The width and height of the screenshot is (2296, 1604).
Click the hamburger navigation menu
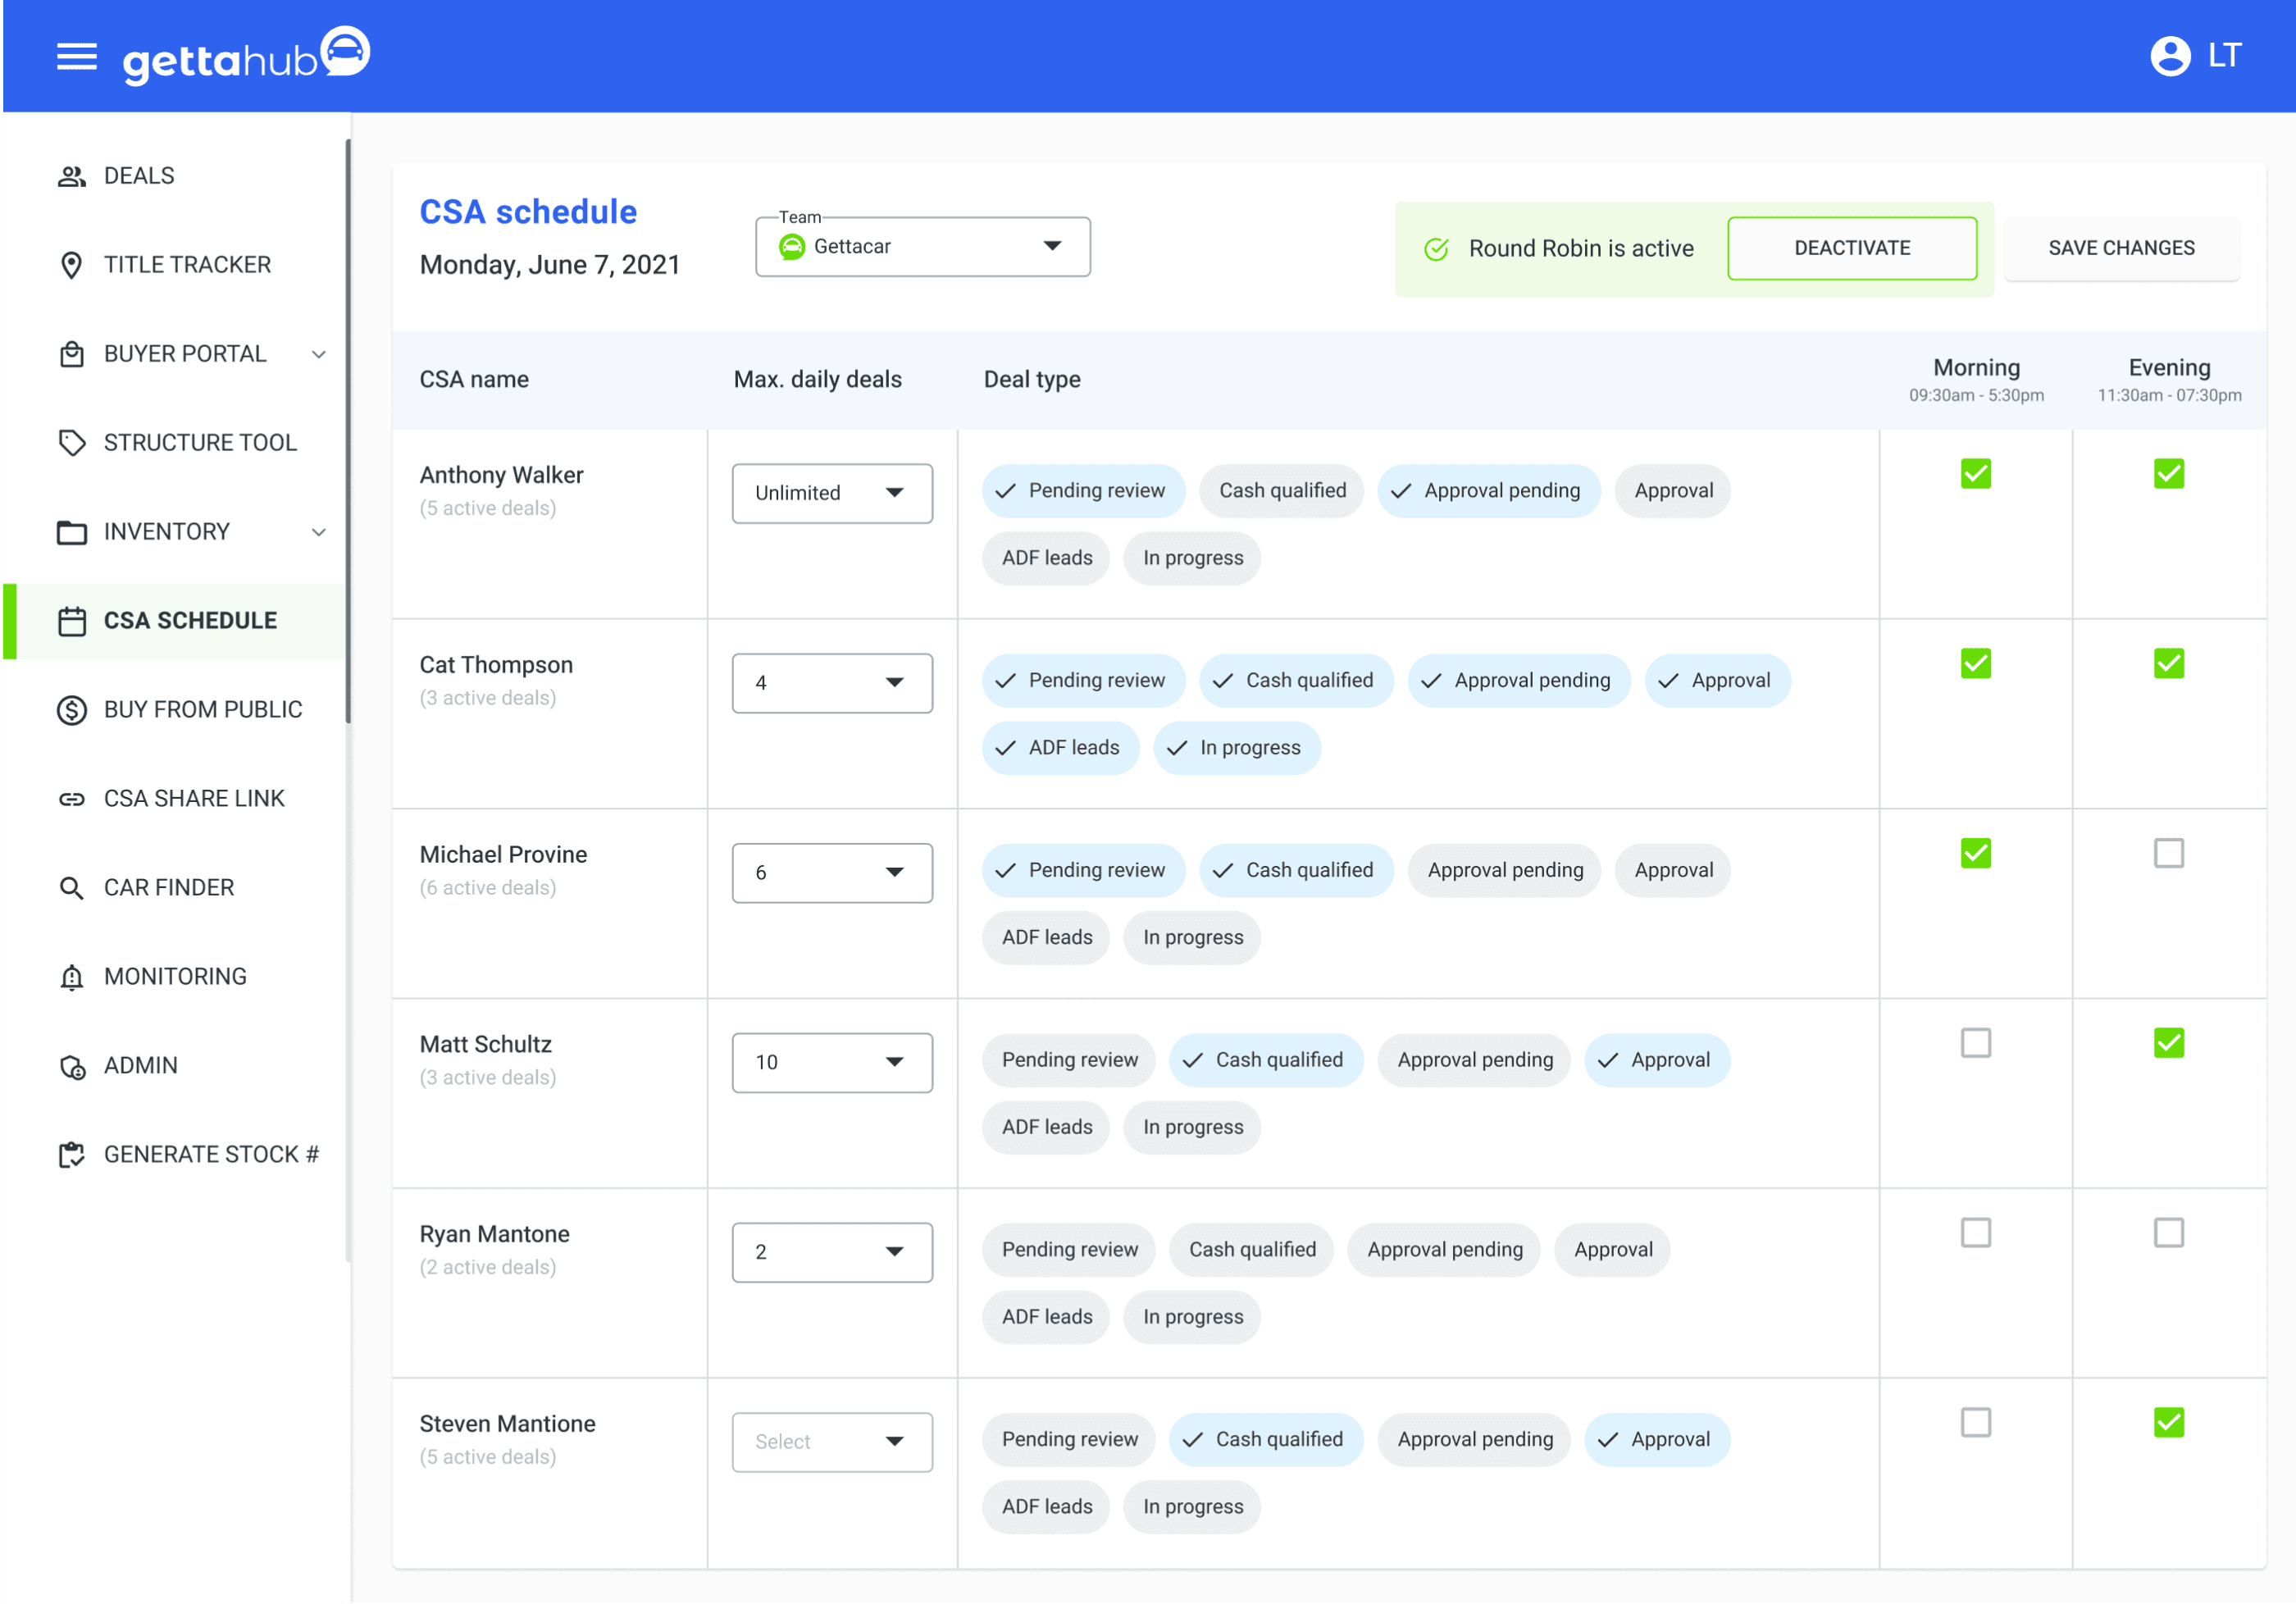[77, 56]
